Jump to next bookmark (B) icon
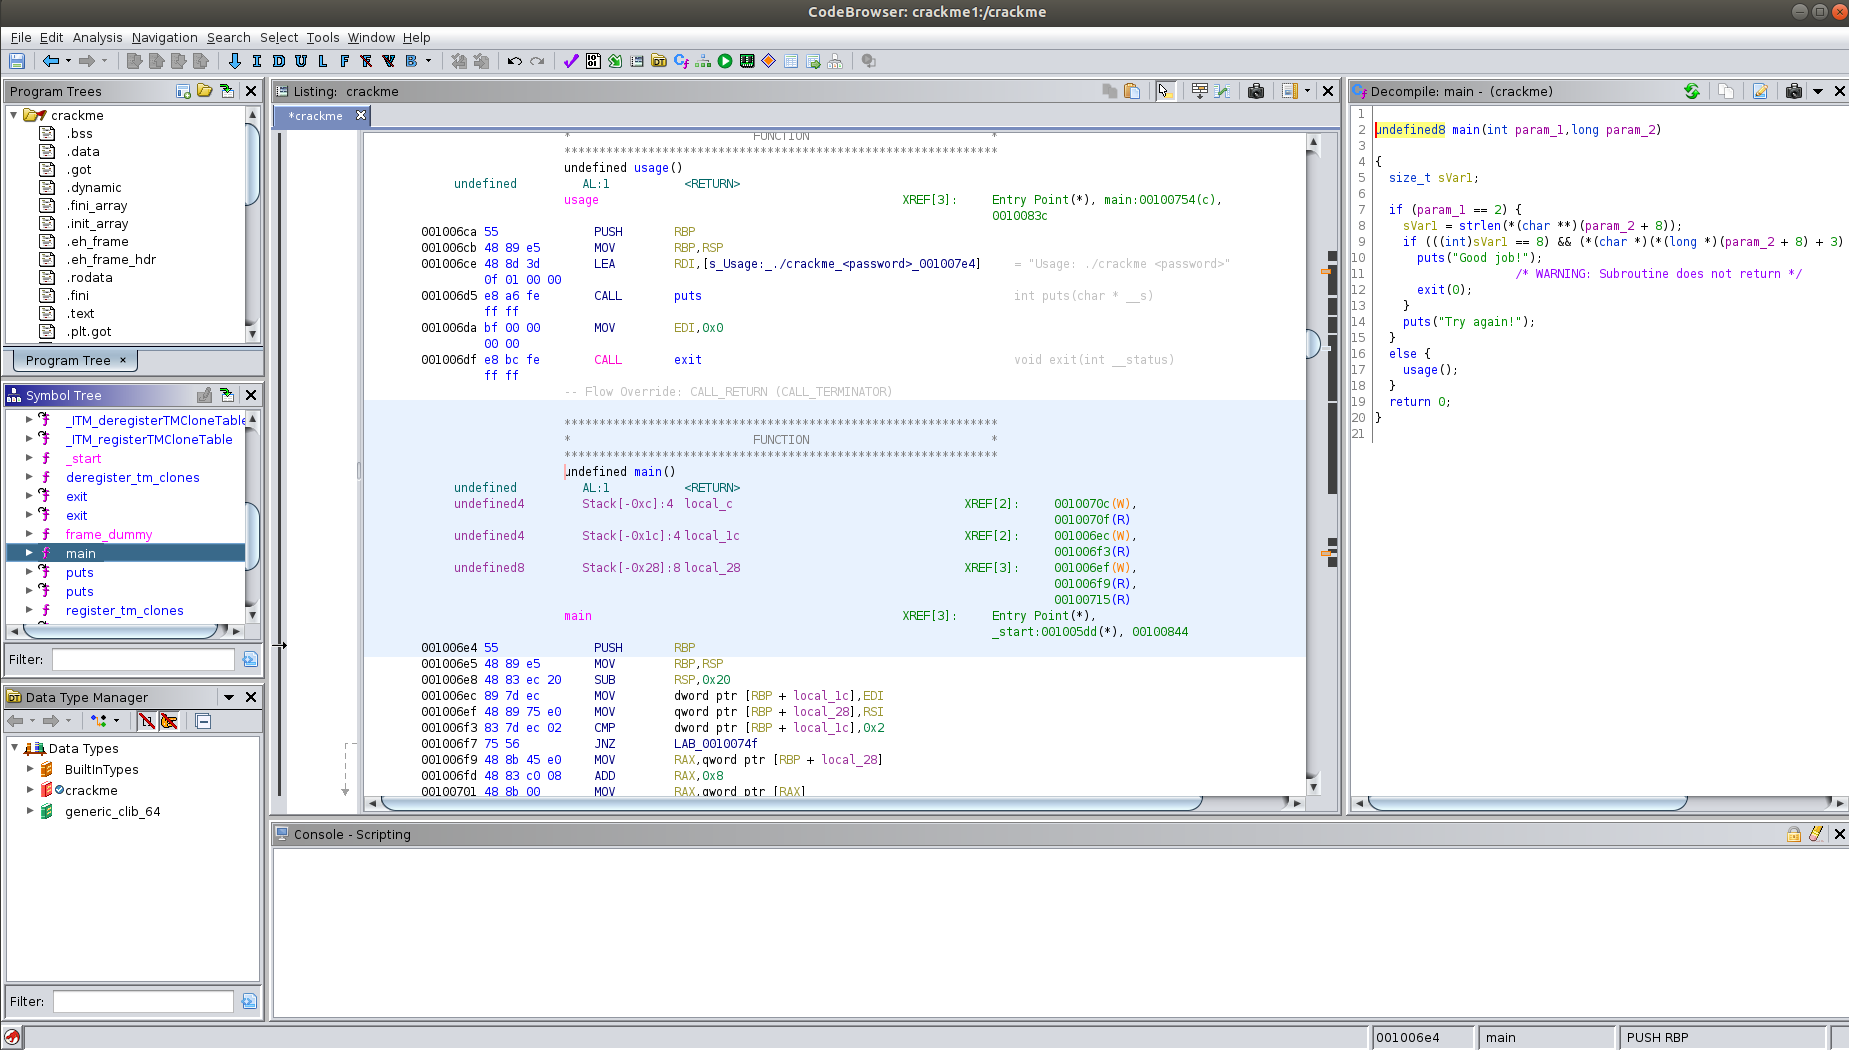1849x1050 pixels. (x=411, y=61)
